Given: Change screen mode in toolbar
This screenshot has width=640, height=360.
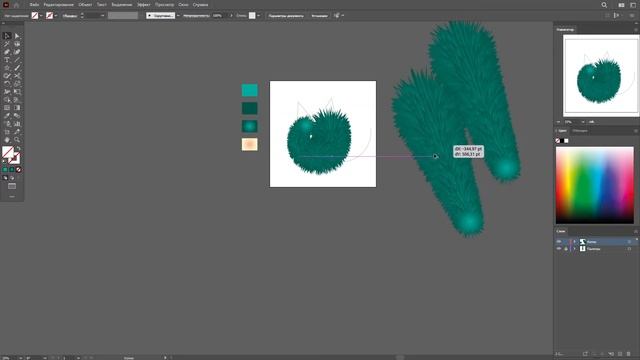Looking at the screenshot, I should point(12,187).
